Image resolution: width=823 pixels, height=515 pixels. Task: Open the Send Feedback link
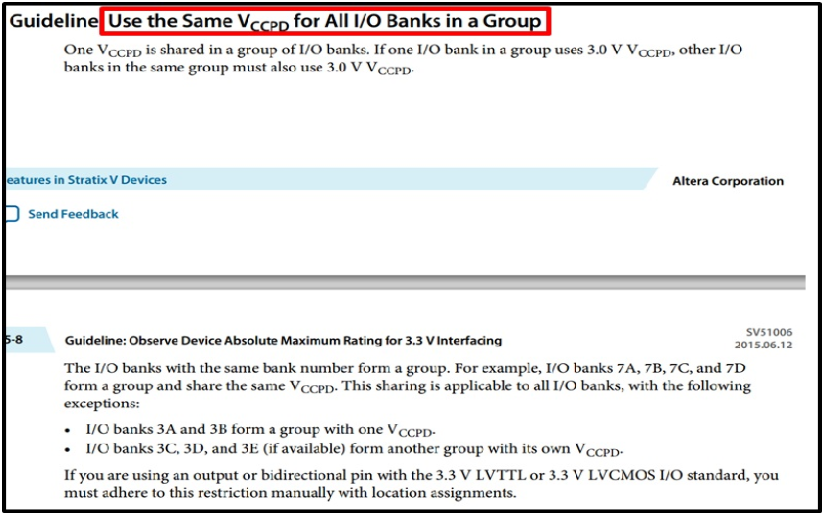click(x=73, y=214)
